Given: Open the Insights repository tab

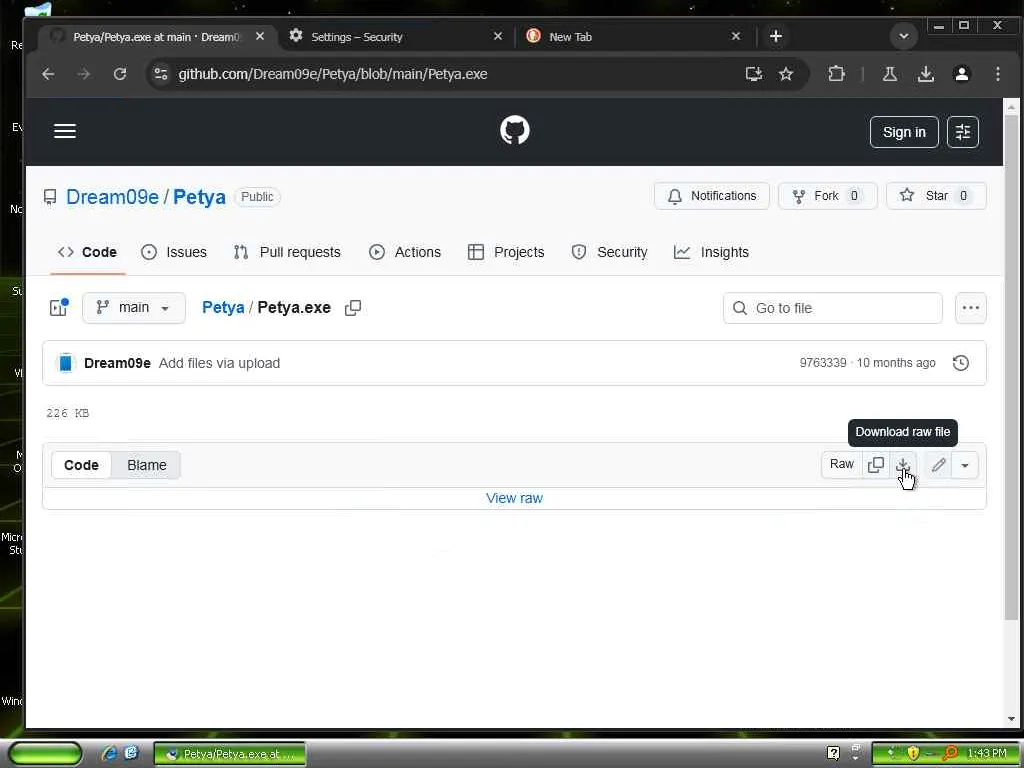Looking at the screenshot, I should click(x=711, y=252).
